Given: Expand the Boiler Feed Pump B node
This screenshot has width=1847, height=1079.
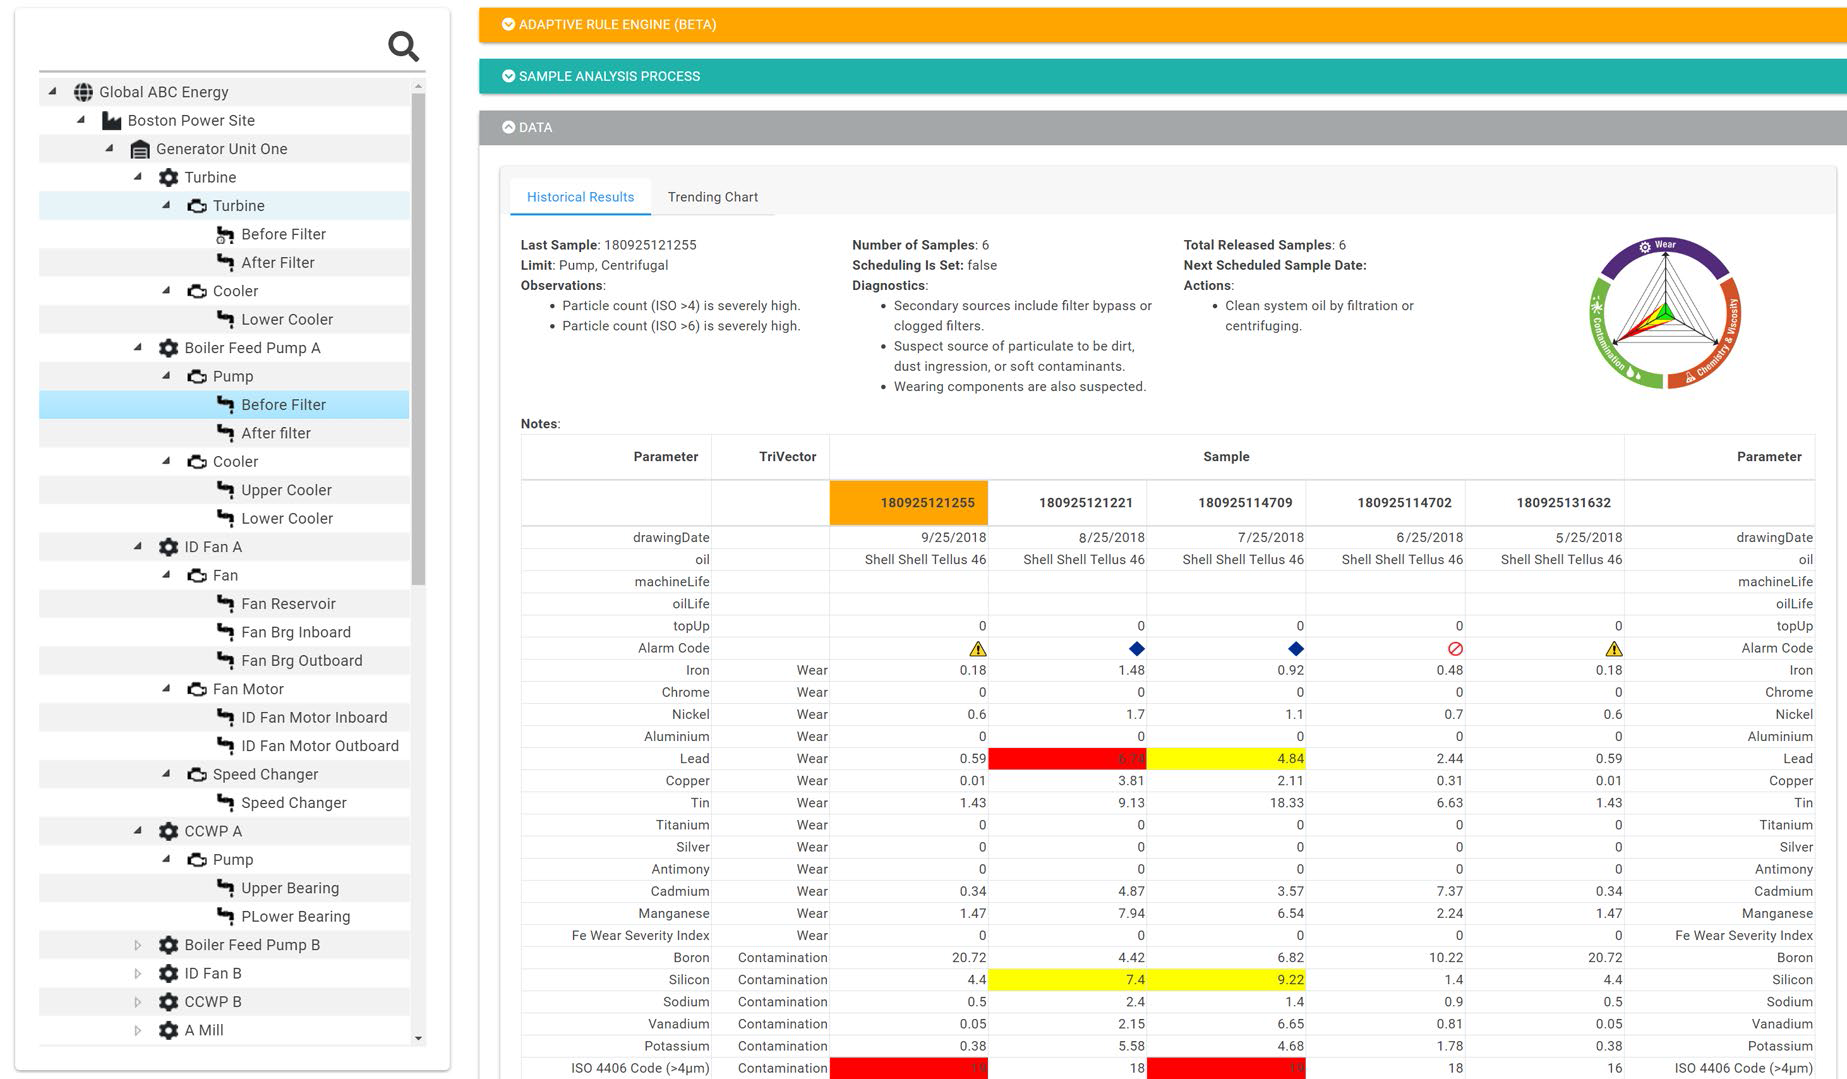Looking at the screenshot, I should (138, 945).
